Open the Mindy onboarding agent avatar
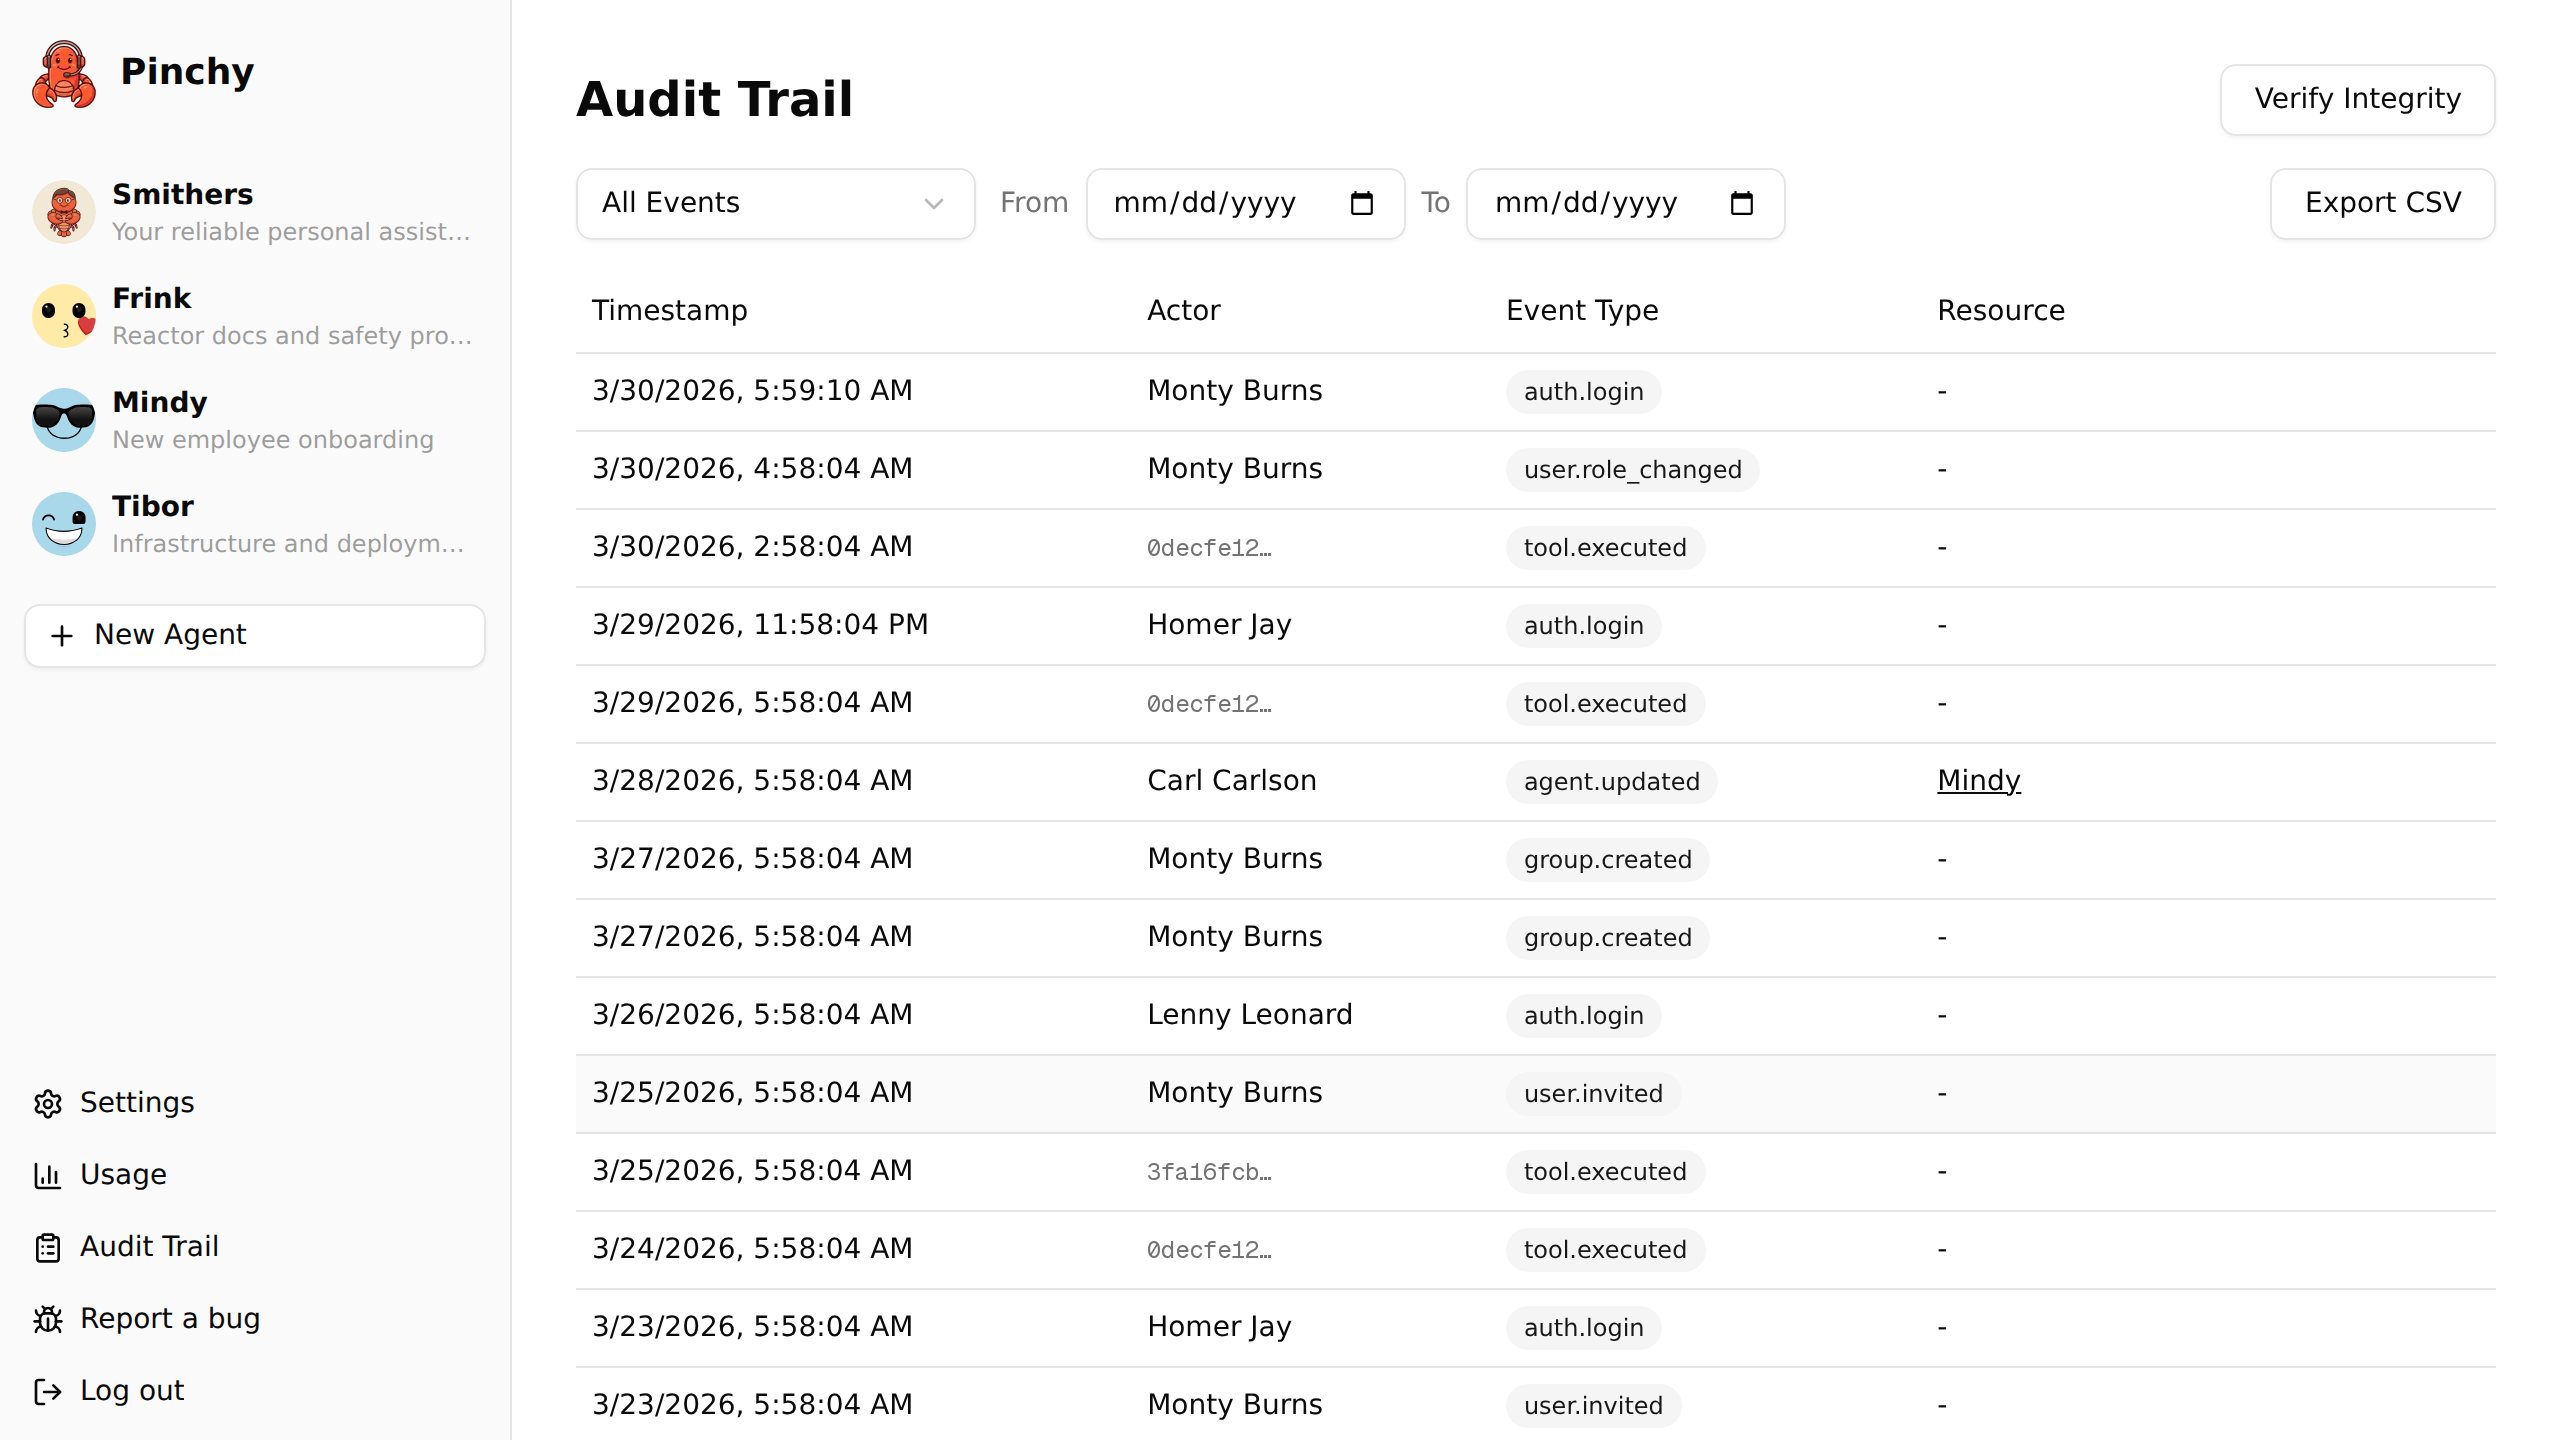This screenshot has width=2560, height=1440. pyautogui.click(x=63, y=420)
